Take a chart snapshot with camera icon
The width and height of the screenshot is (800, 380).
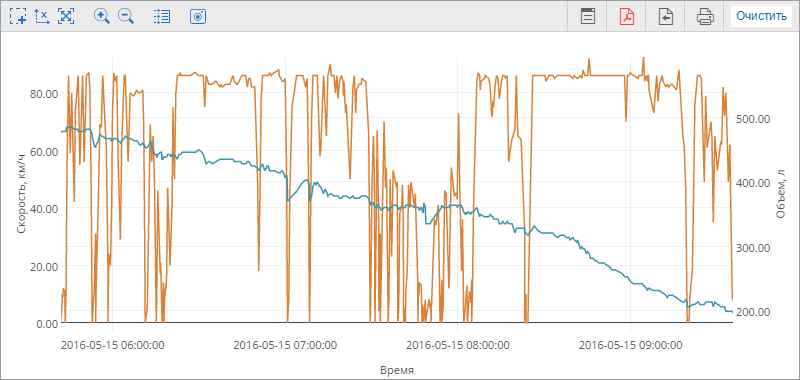197,16
